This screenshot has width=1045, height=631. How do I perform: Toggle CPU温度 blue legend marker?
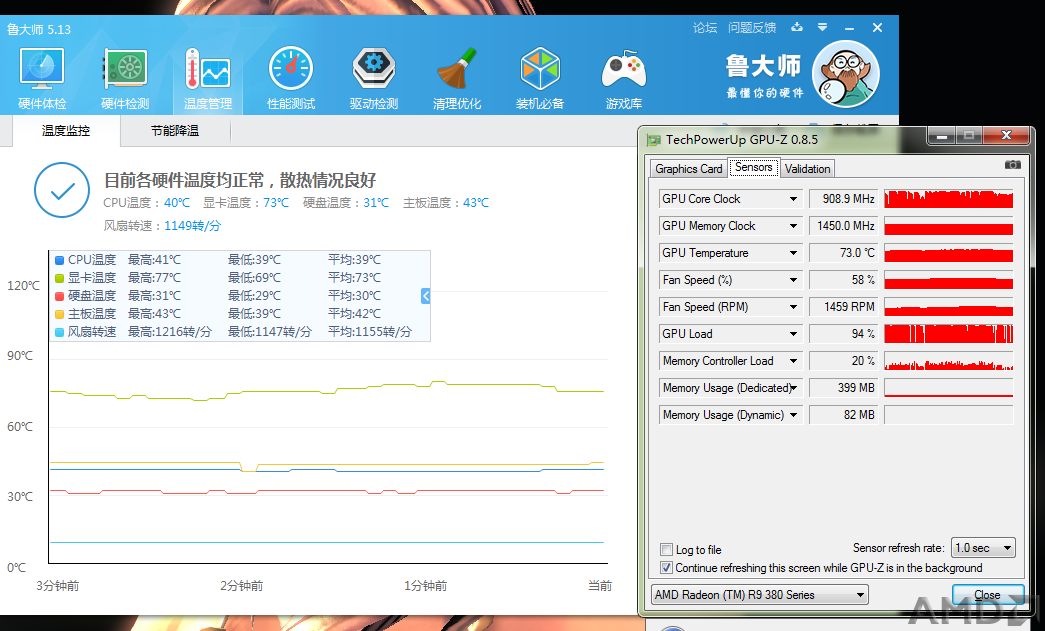(59, 260)
